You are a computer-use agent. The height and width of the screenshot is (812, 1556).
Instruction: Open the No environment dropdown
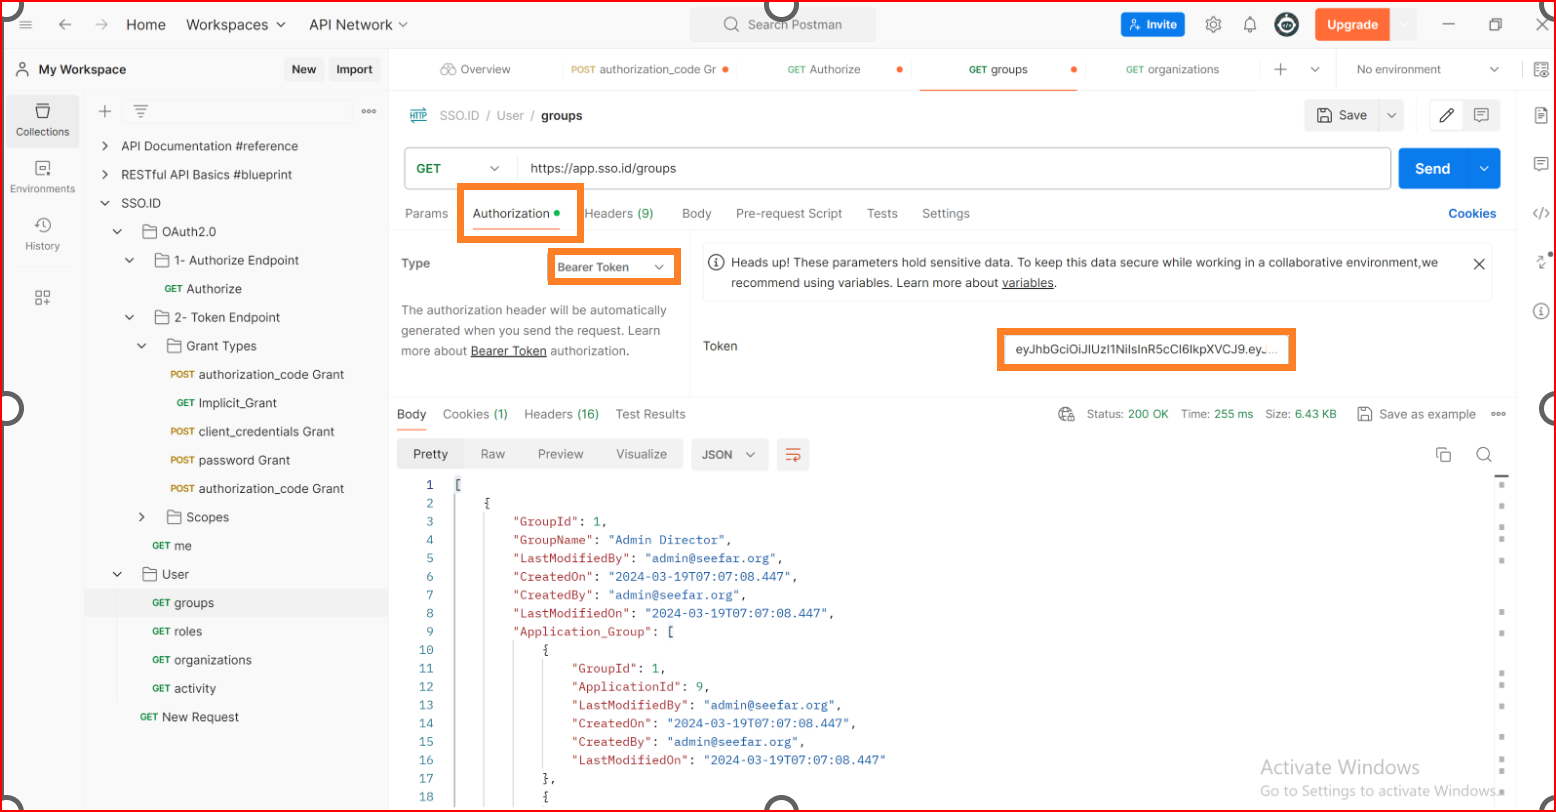point(1428,69)
